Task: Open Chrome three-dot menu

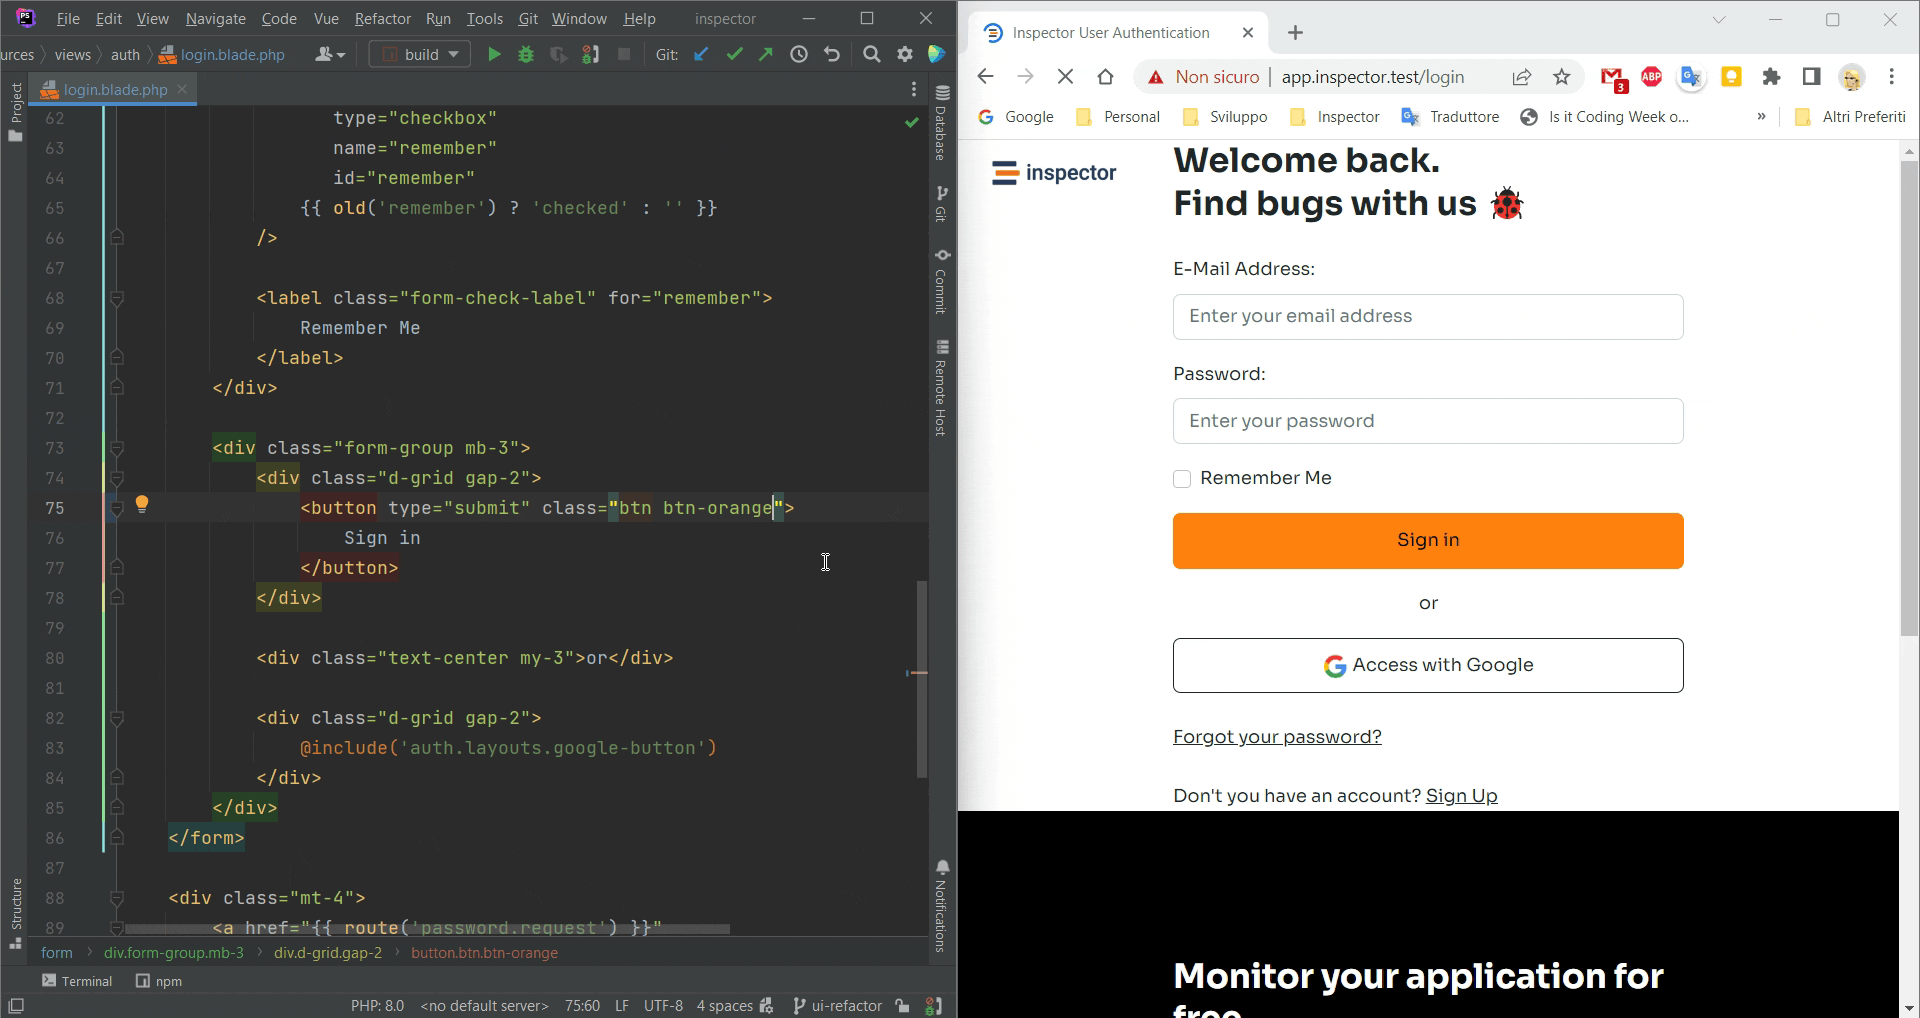Action: pos(1892,77)
